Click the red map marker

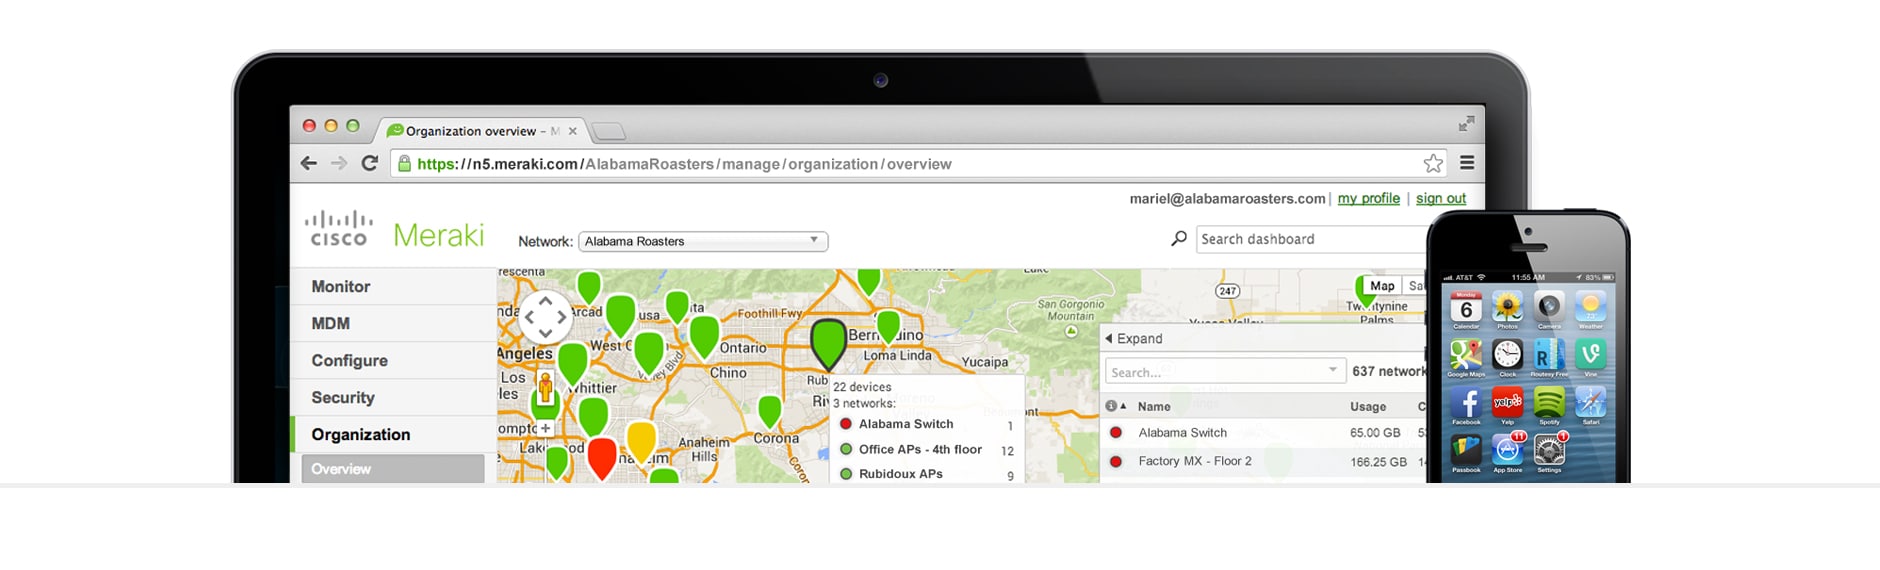tap(601, 458)
